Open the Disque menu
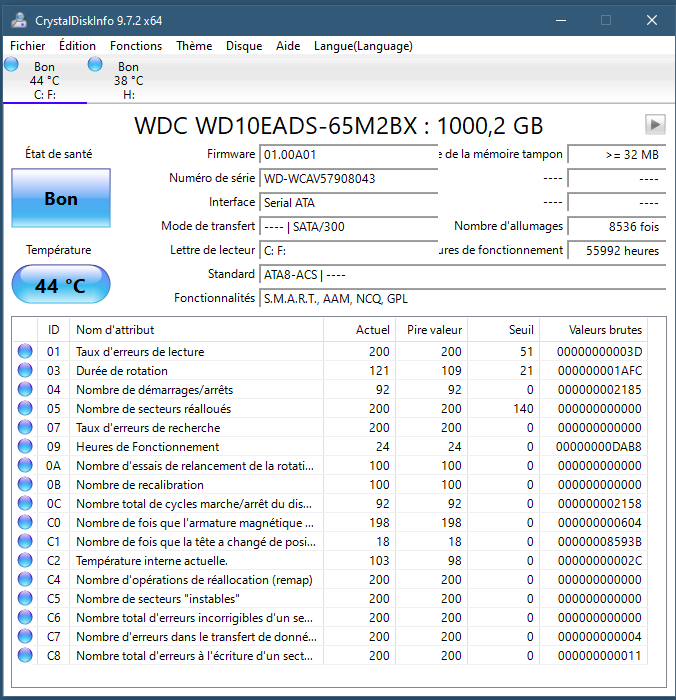Screen dimensions: 676x700 [x=244, y=46]
